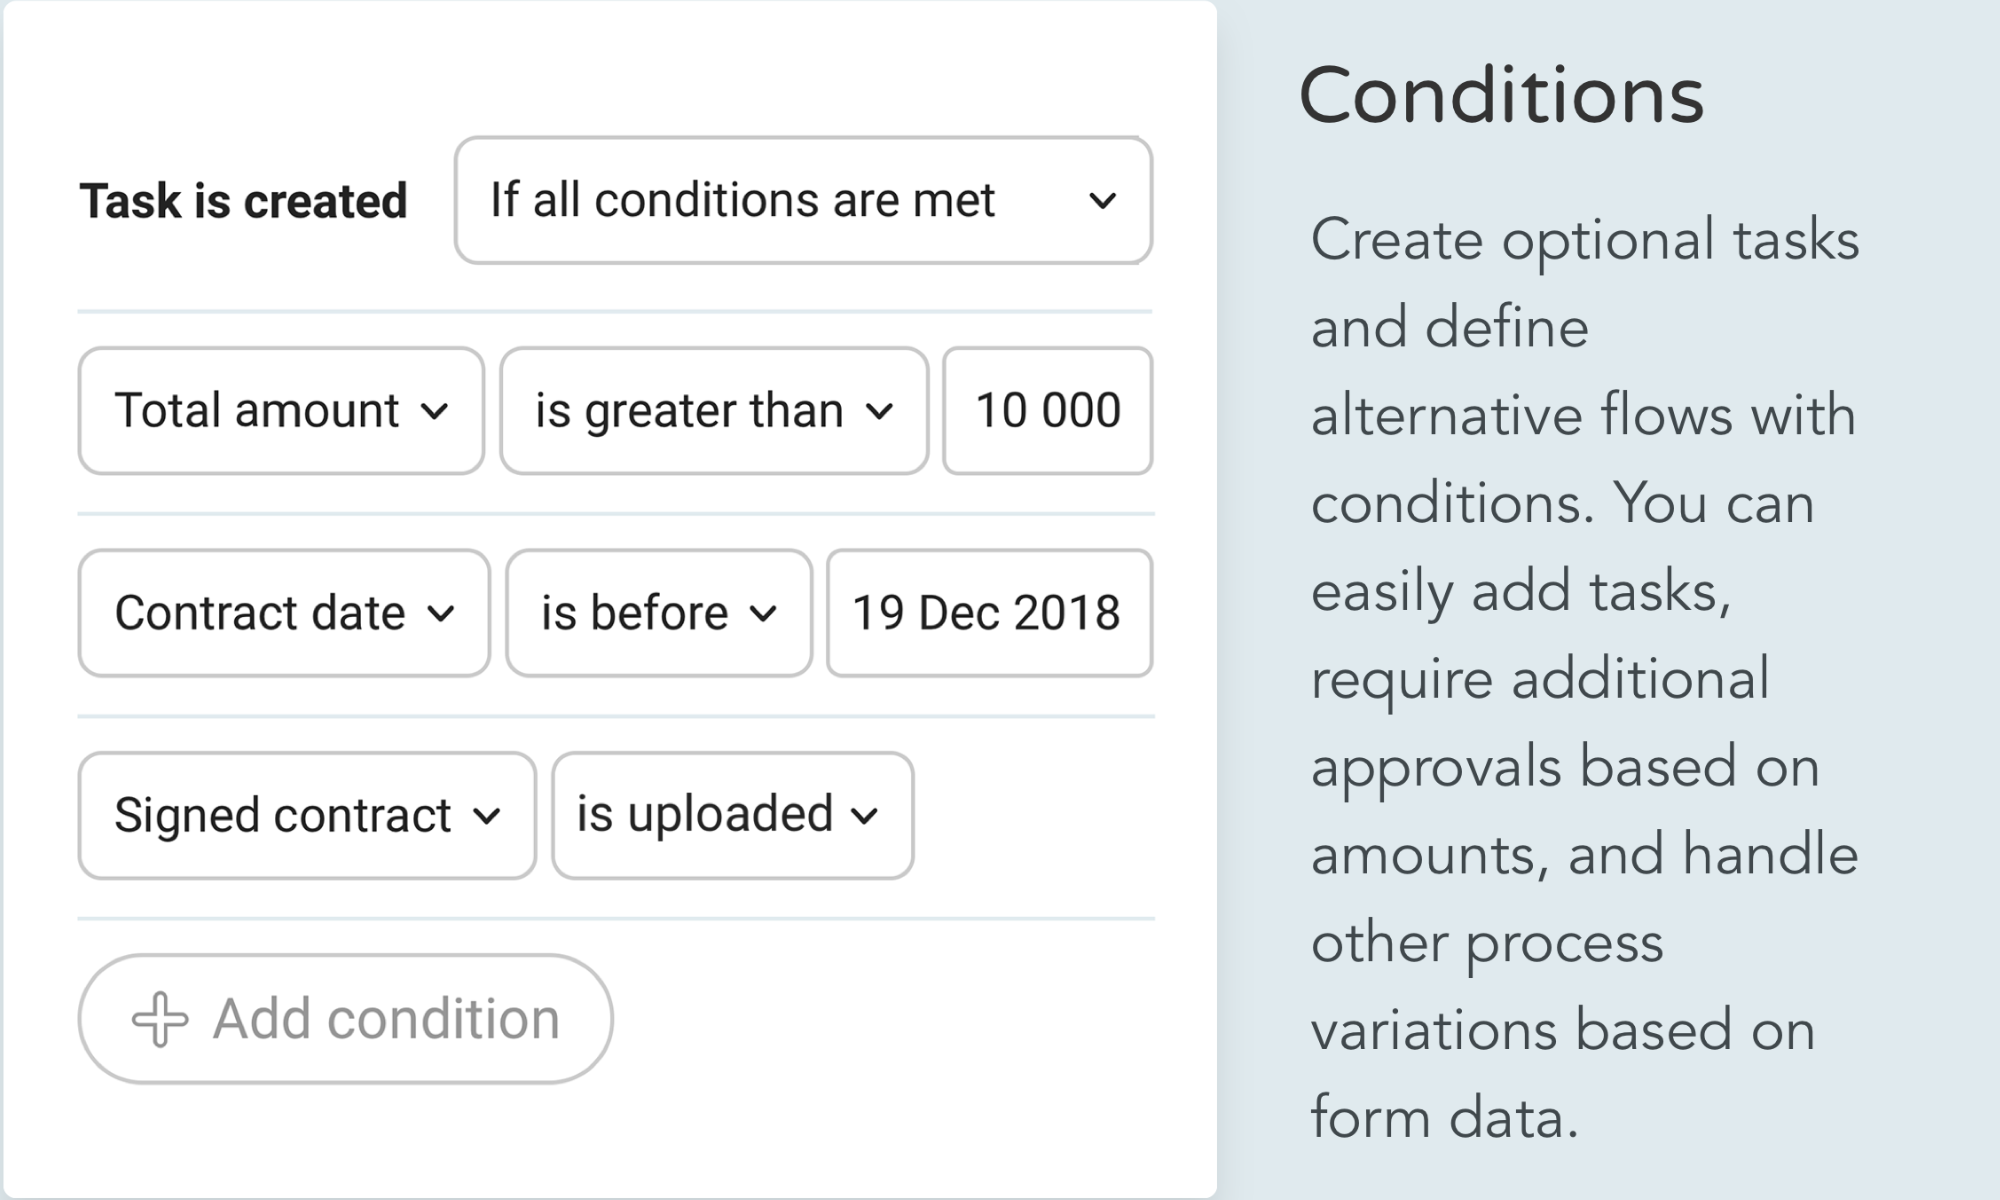The width and height of the screenshot is (2000, 1200).
Task: Focus the 10 000 amount value field
Action: pyautogui.click(x=1047, y=411)
